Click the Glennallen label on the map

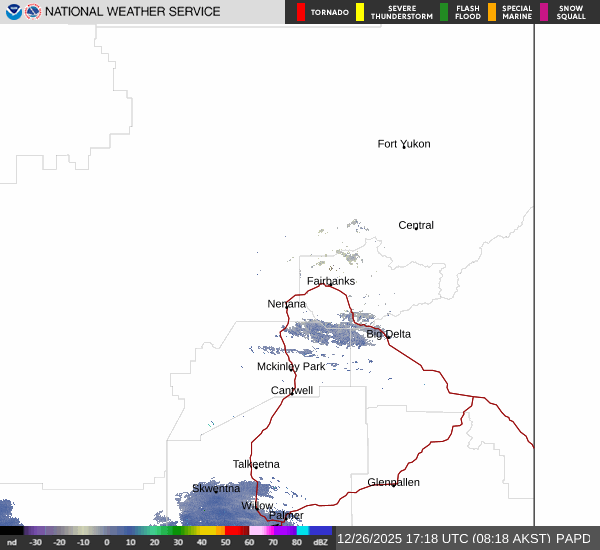pyautogui.click(x=393, y=482)
